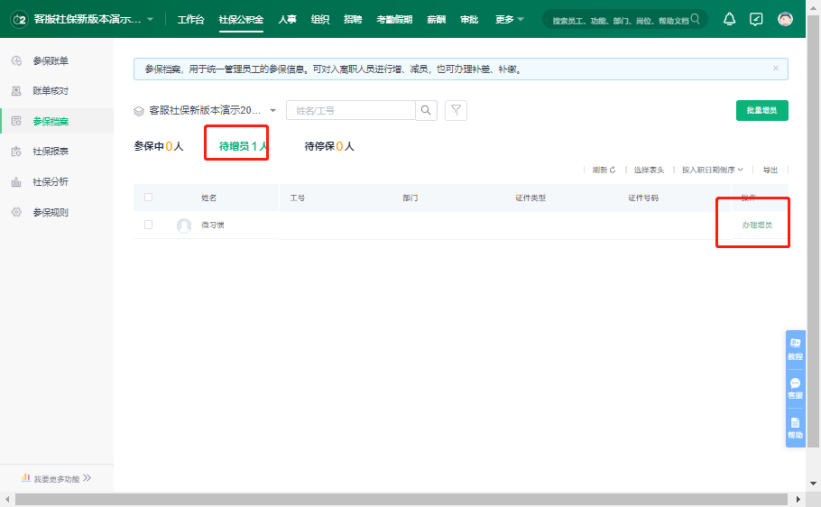This screenshot has height=507, width=821.
Task: Click the scroll-left arrow of horizontal scrollbar
Action: pyautogui.click(x=7, y=499)
